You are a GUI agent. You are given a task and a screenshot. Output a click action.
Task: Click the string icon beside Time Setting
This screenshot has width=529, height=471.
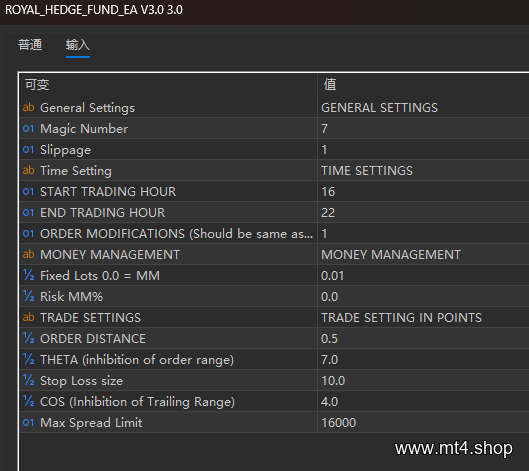pos(29,170)
